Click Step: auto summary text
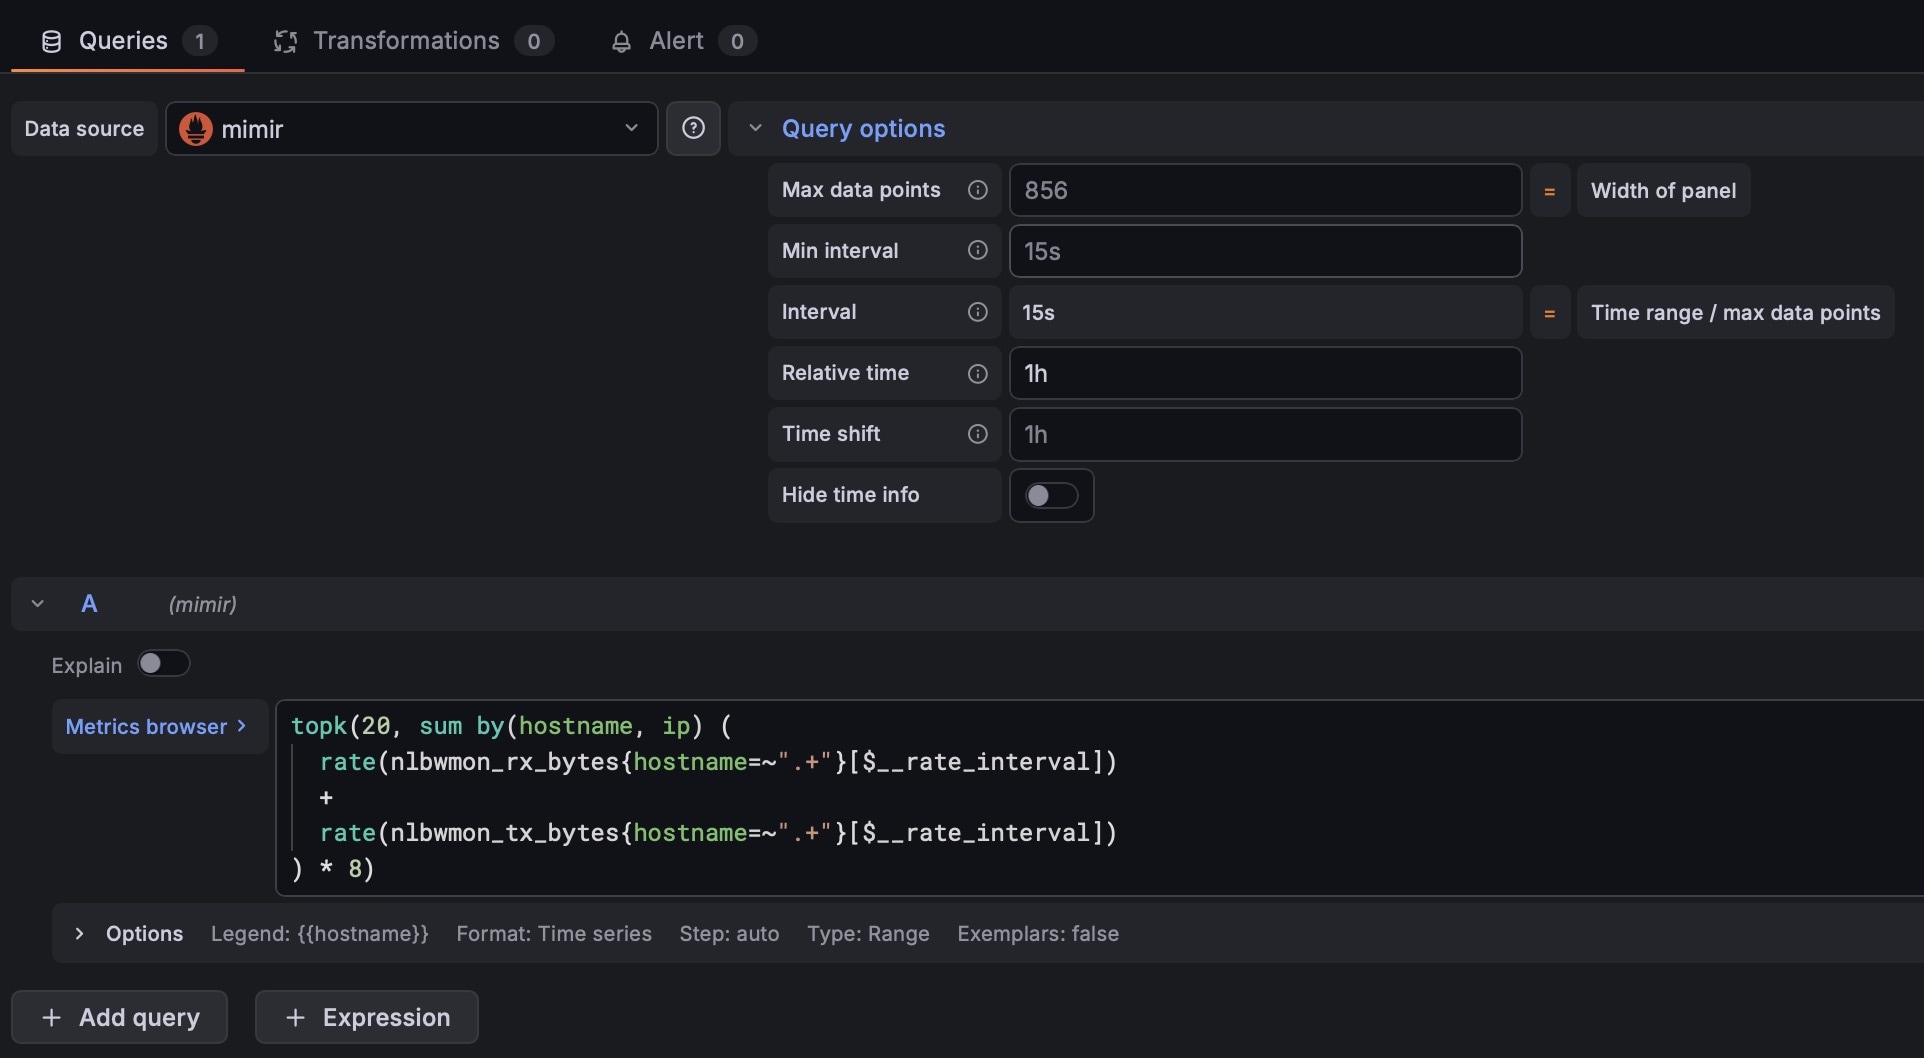The image size is (1924, 1058). 729,934
